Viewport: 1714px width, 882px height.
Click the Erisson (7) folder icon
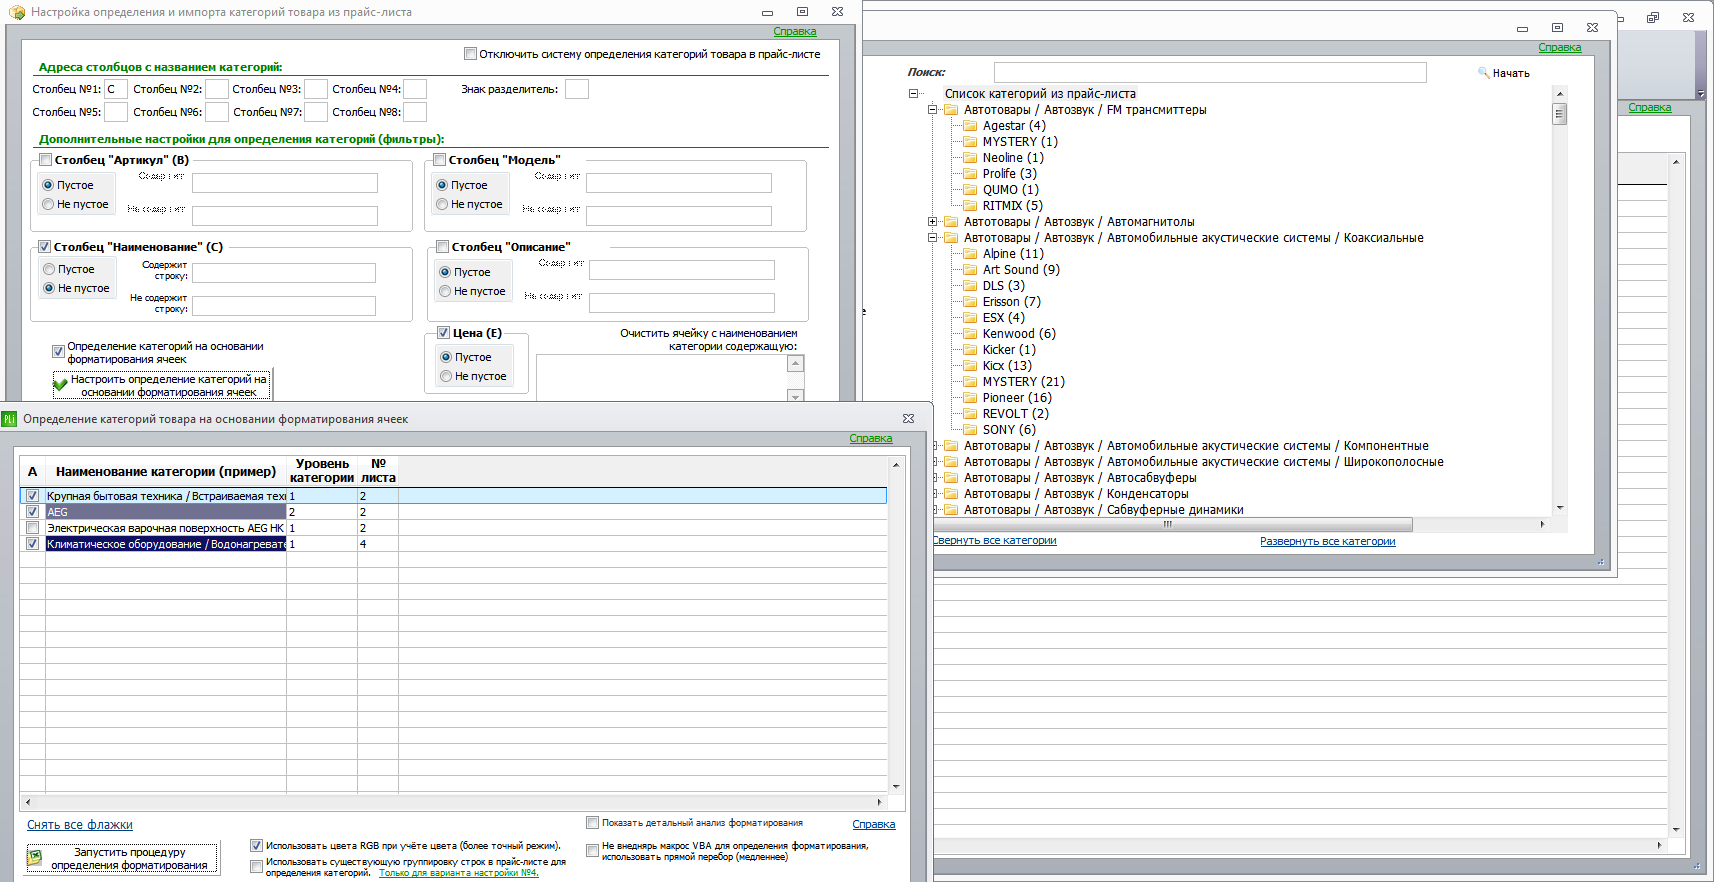[x=970, y=302]
